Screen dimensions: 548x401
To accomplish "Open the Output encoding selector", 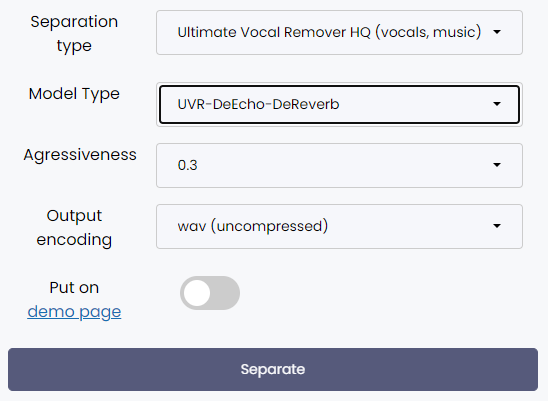I will pos(339,227).
